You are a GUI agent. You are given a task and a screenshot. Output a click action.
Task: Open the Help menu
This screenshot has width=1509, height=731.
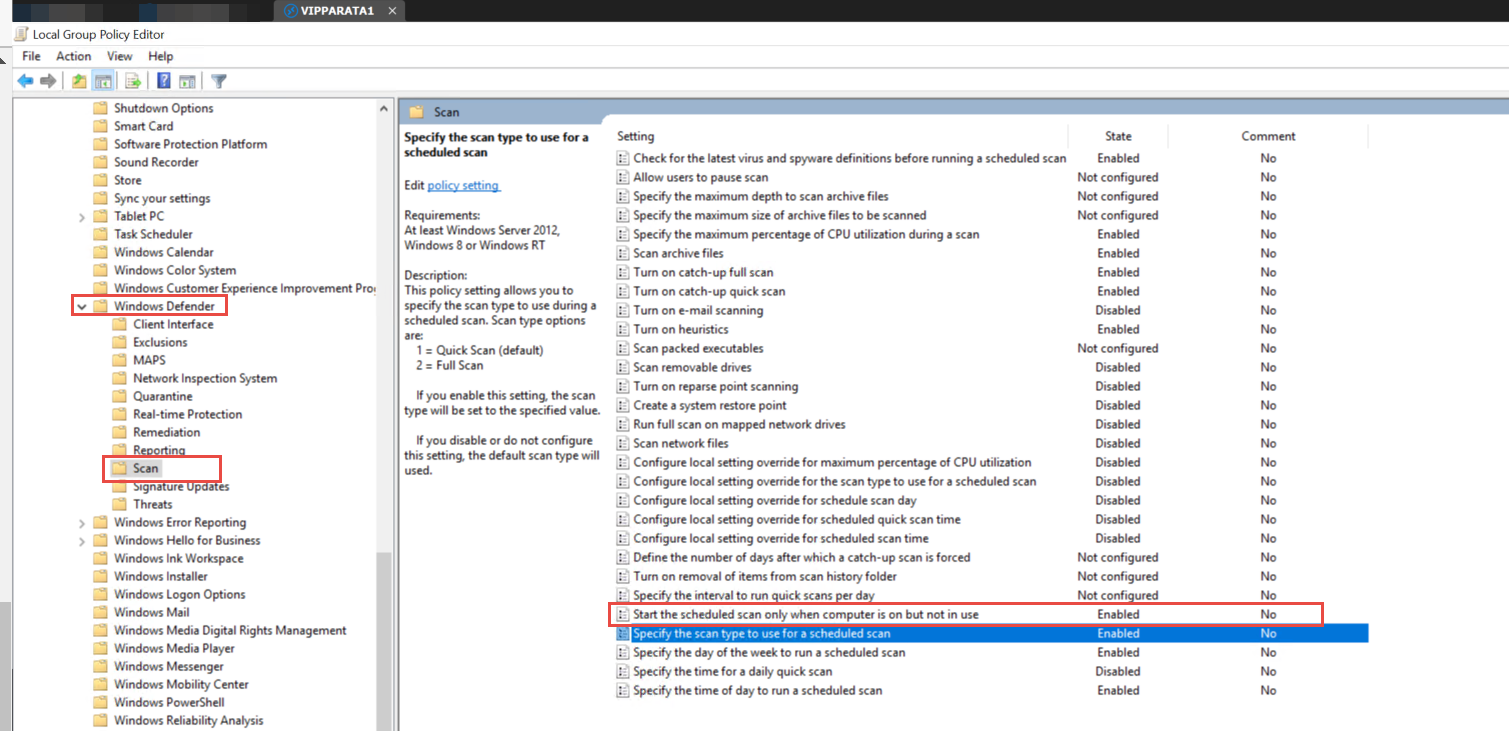click(x=161, y=56)
